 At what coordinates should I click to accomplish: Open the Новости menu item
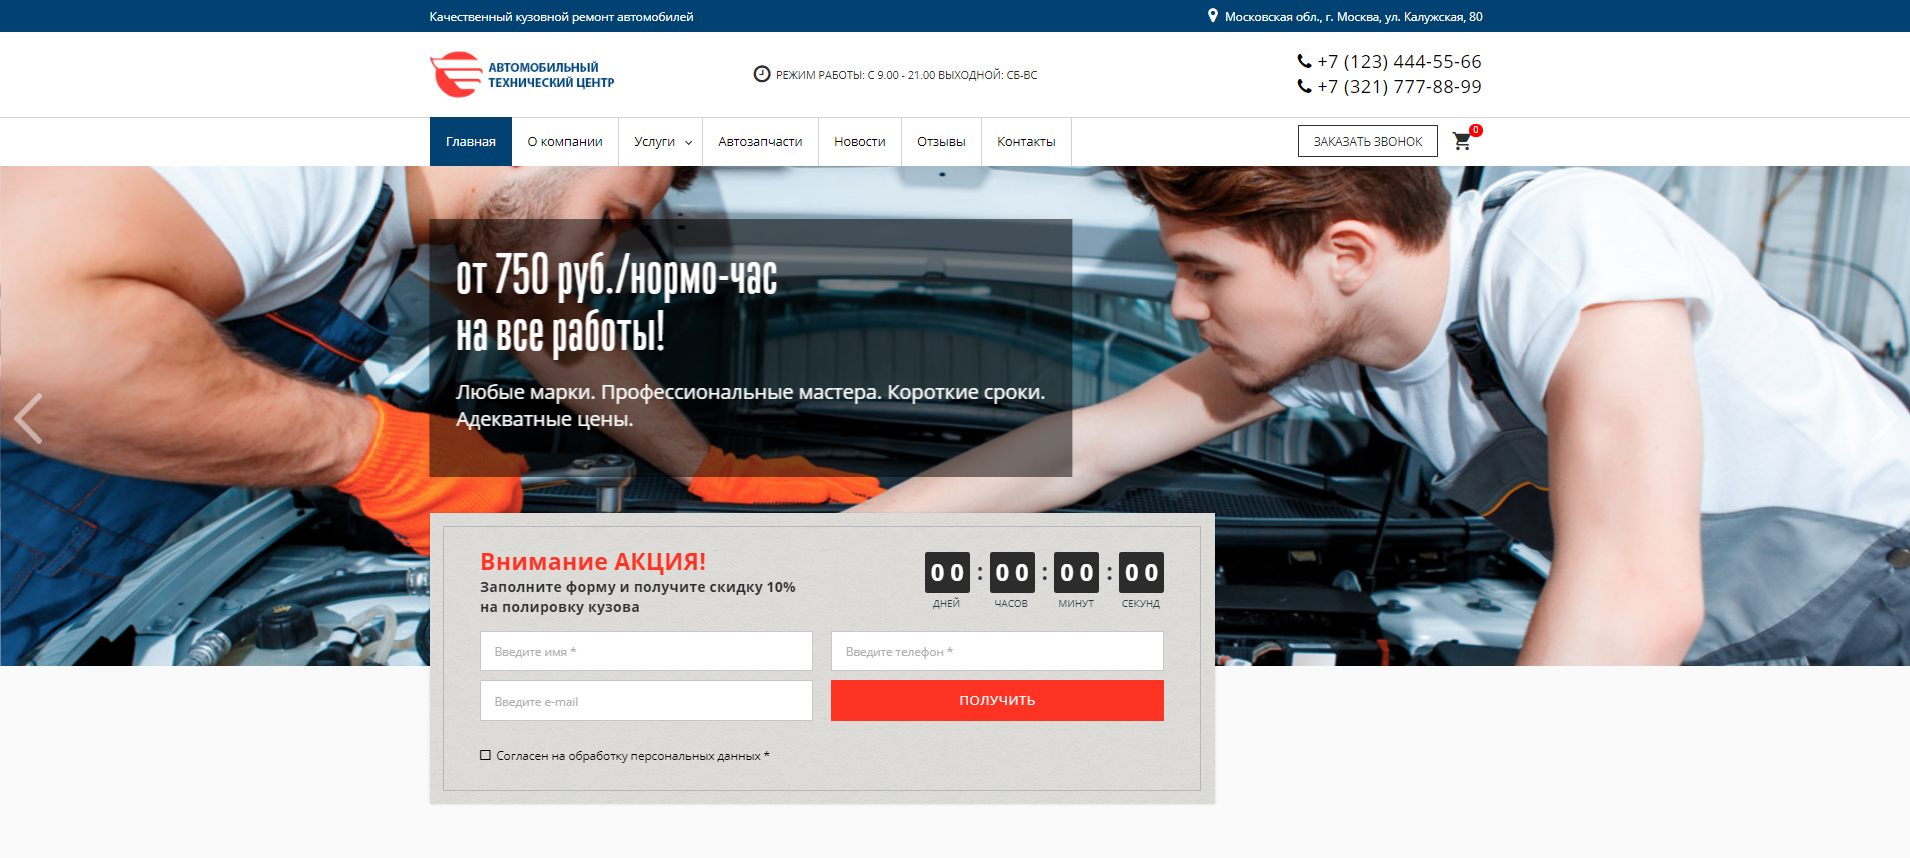point(860,142)
